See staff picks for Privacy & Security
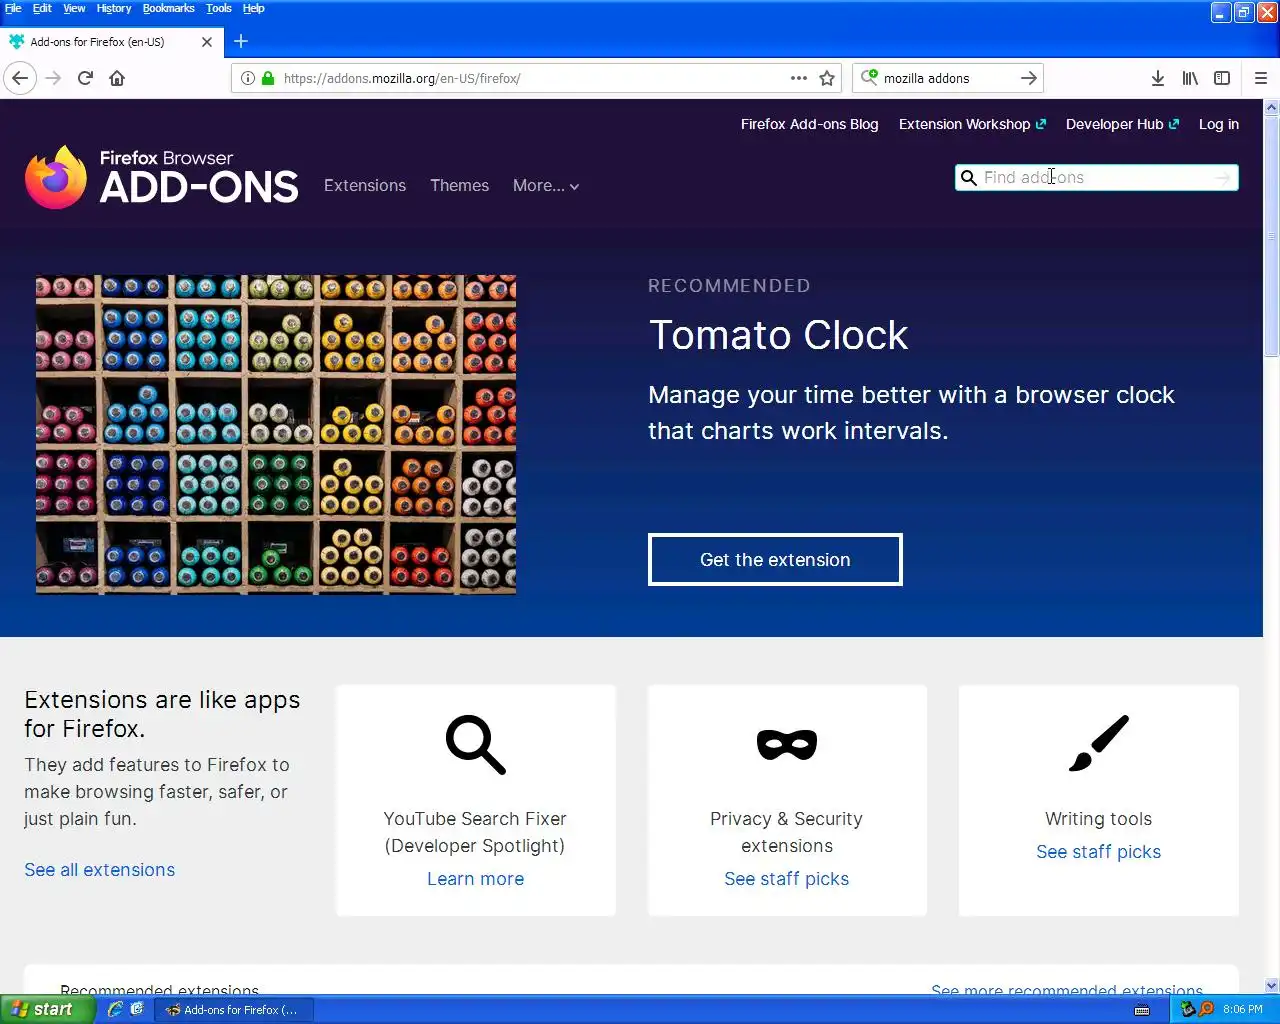Screen dimensions: 1280x1024 coord(787,879)
